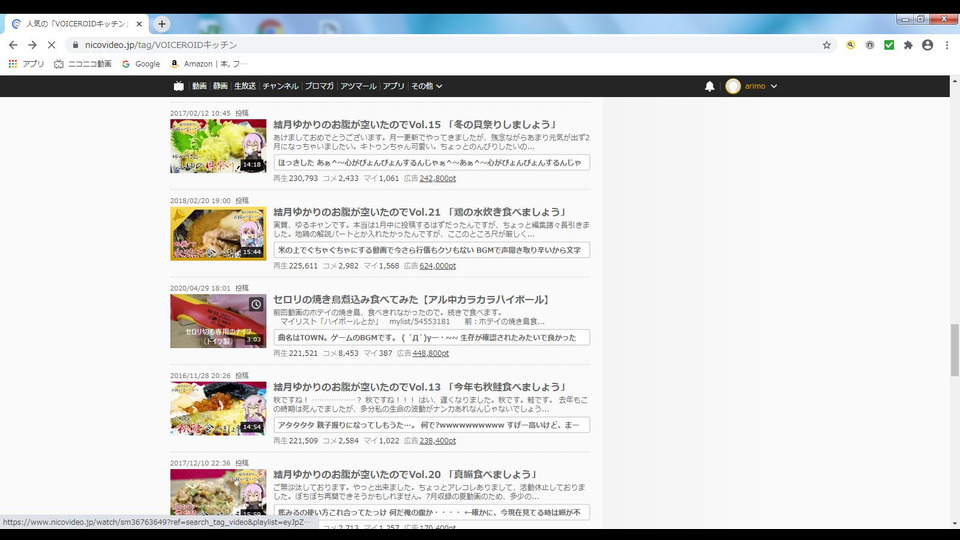The height and width of the screenshot is (540, 960).
Task: Expand the arimo account dropdown
Action: tap(774, 86)
